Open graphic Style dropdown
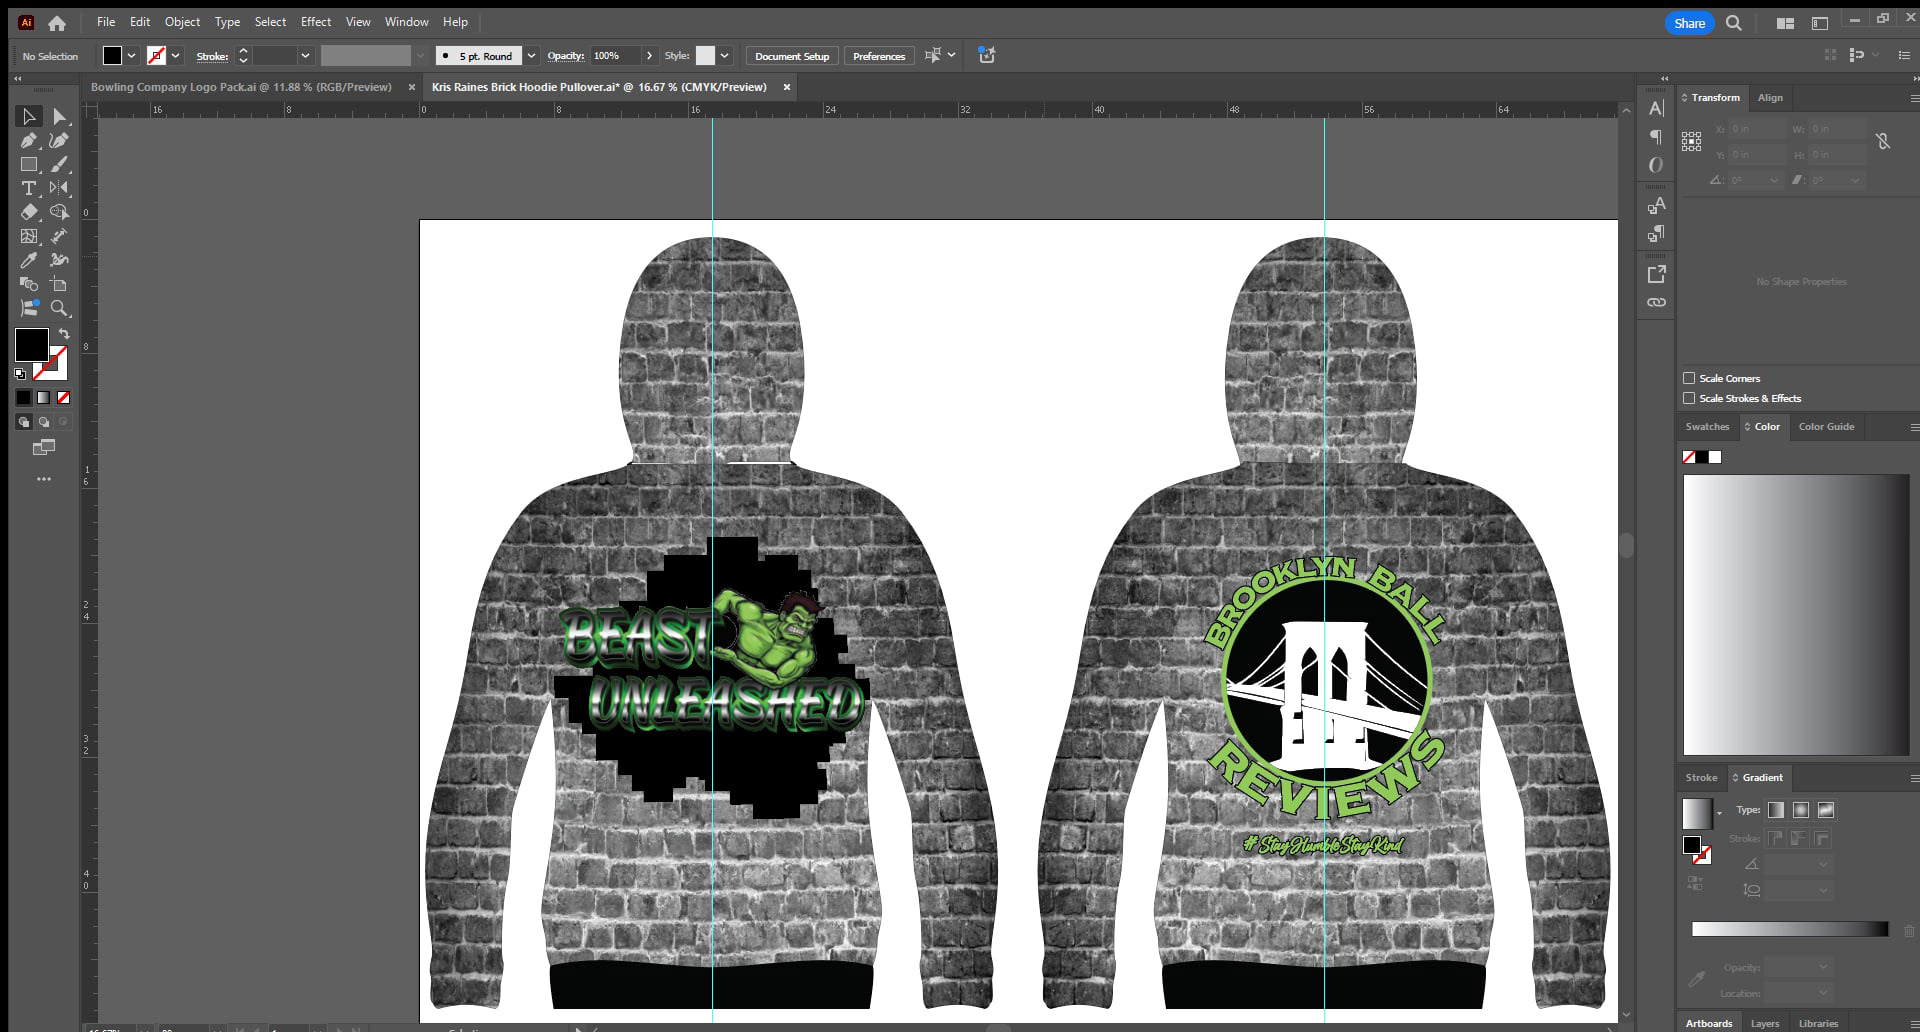The image size is (1920, 1032). (x=724, y=56)
